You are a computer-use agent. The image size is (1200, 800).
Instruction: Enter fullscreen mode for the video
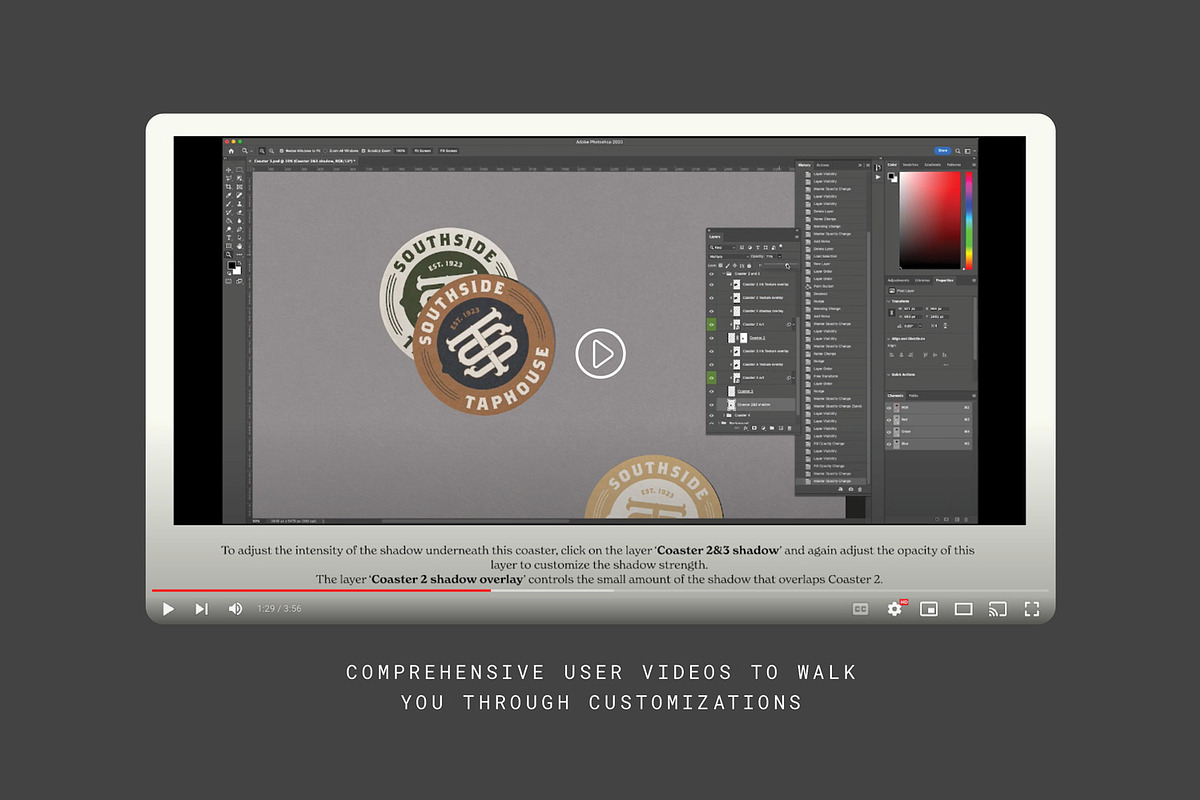pos(1031,608)
